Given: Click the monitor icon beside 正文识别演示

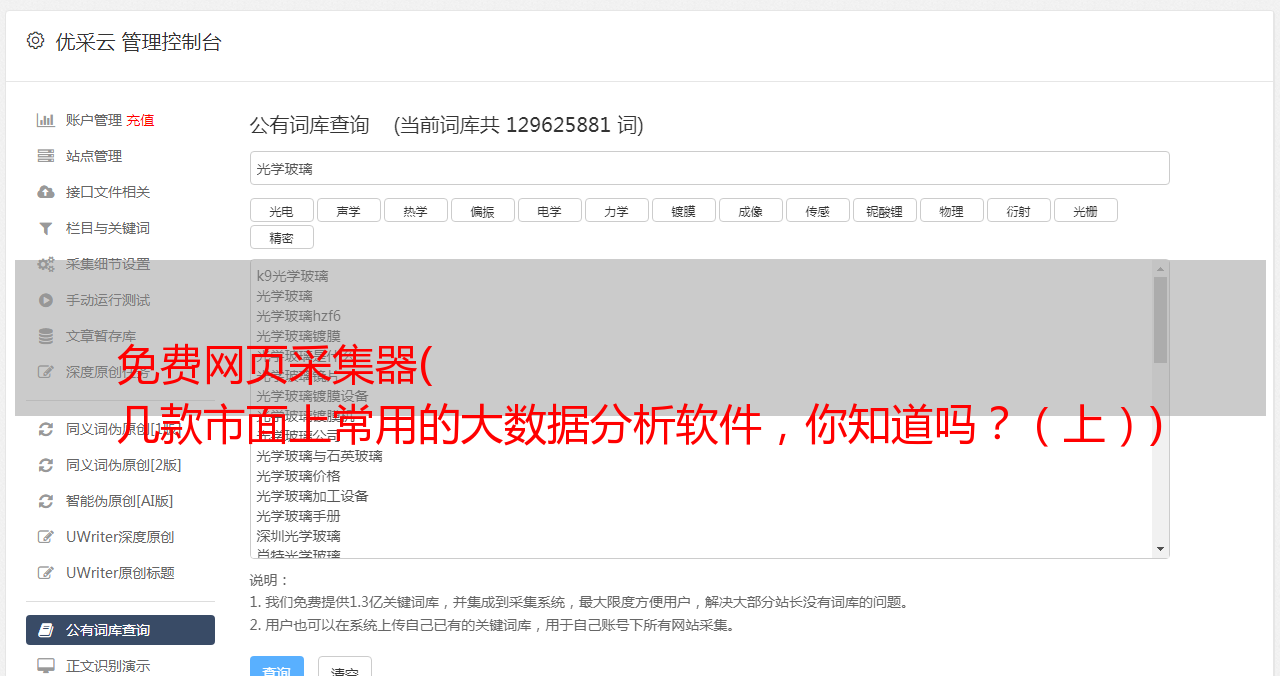Looking at the screenshot, I should coord(46,666).
